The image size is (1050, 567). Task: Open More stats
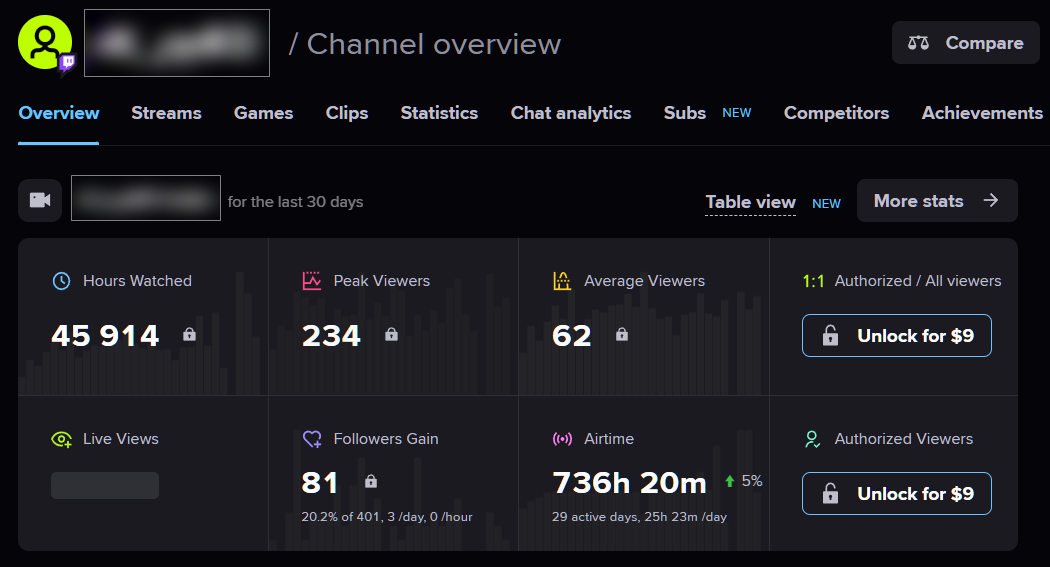[937, 200]
